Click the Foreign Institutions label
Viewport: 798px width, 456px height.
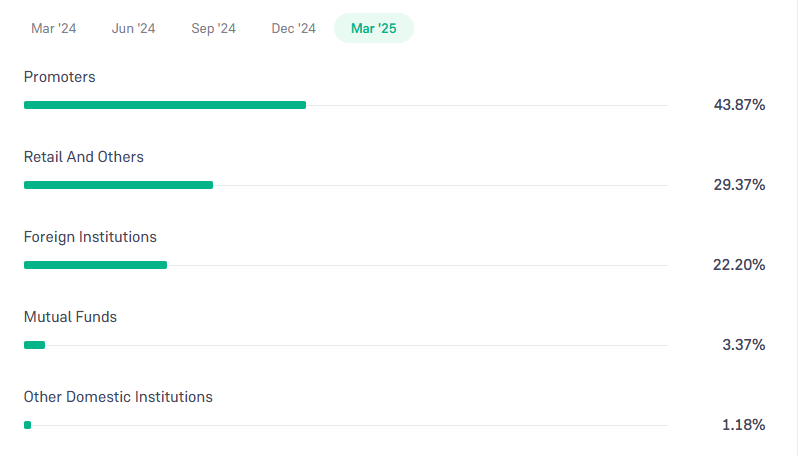(90, 237)
